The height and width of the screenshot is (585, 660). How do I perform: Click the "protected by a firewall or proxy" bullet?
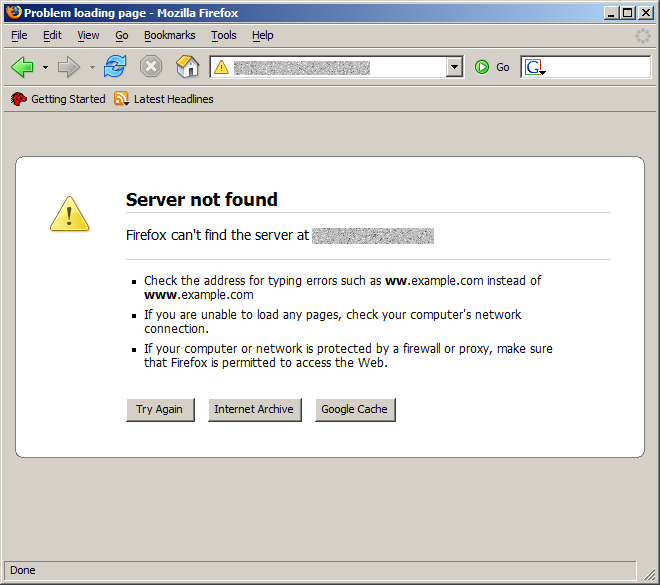[x=348, y=356]
